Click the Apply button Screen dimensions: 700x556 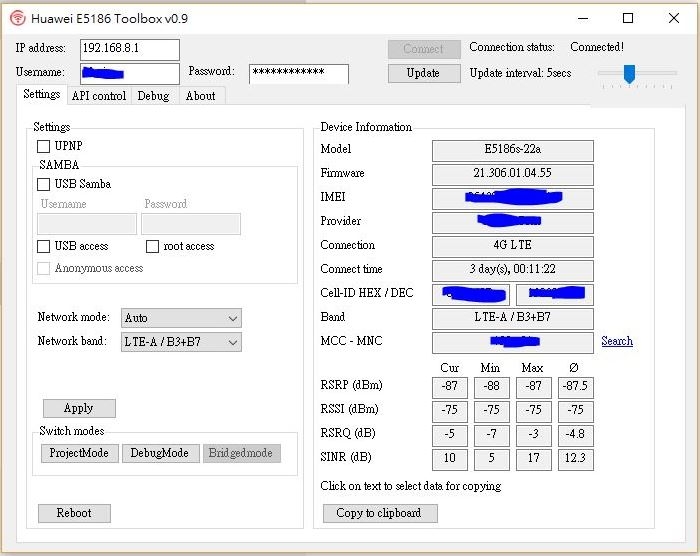point(79,408)
